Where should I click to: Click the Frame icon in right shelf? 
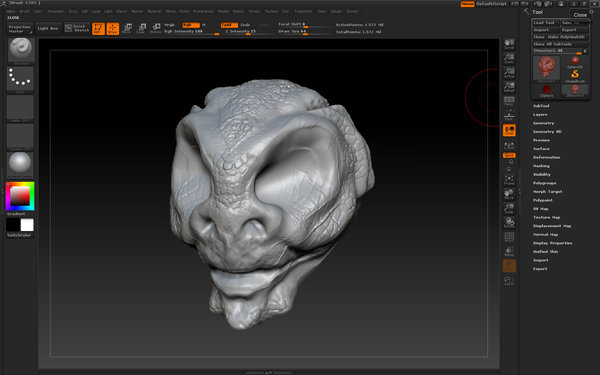[509, 180]
